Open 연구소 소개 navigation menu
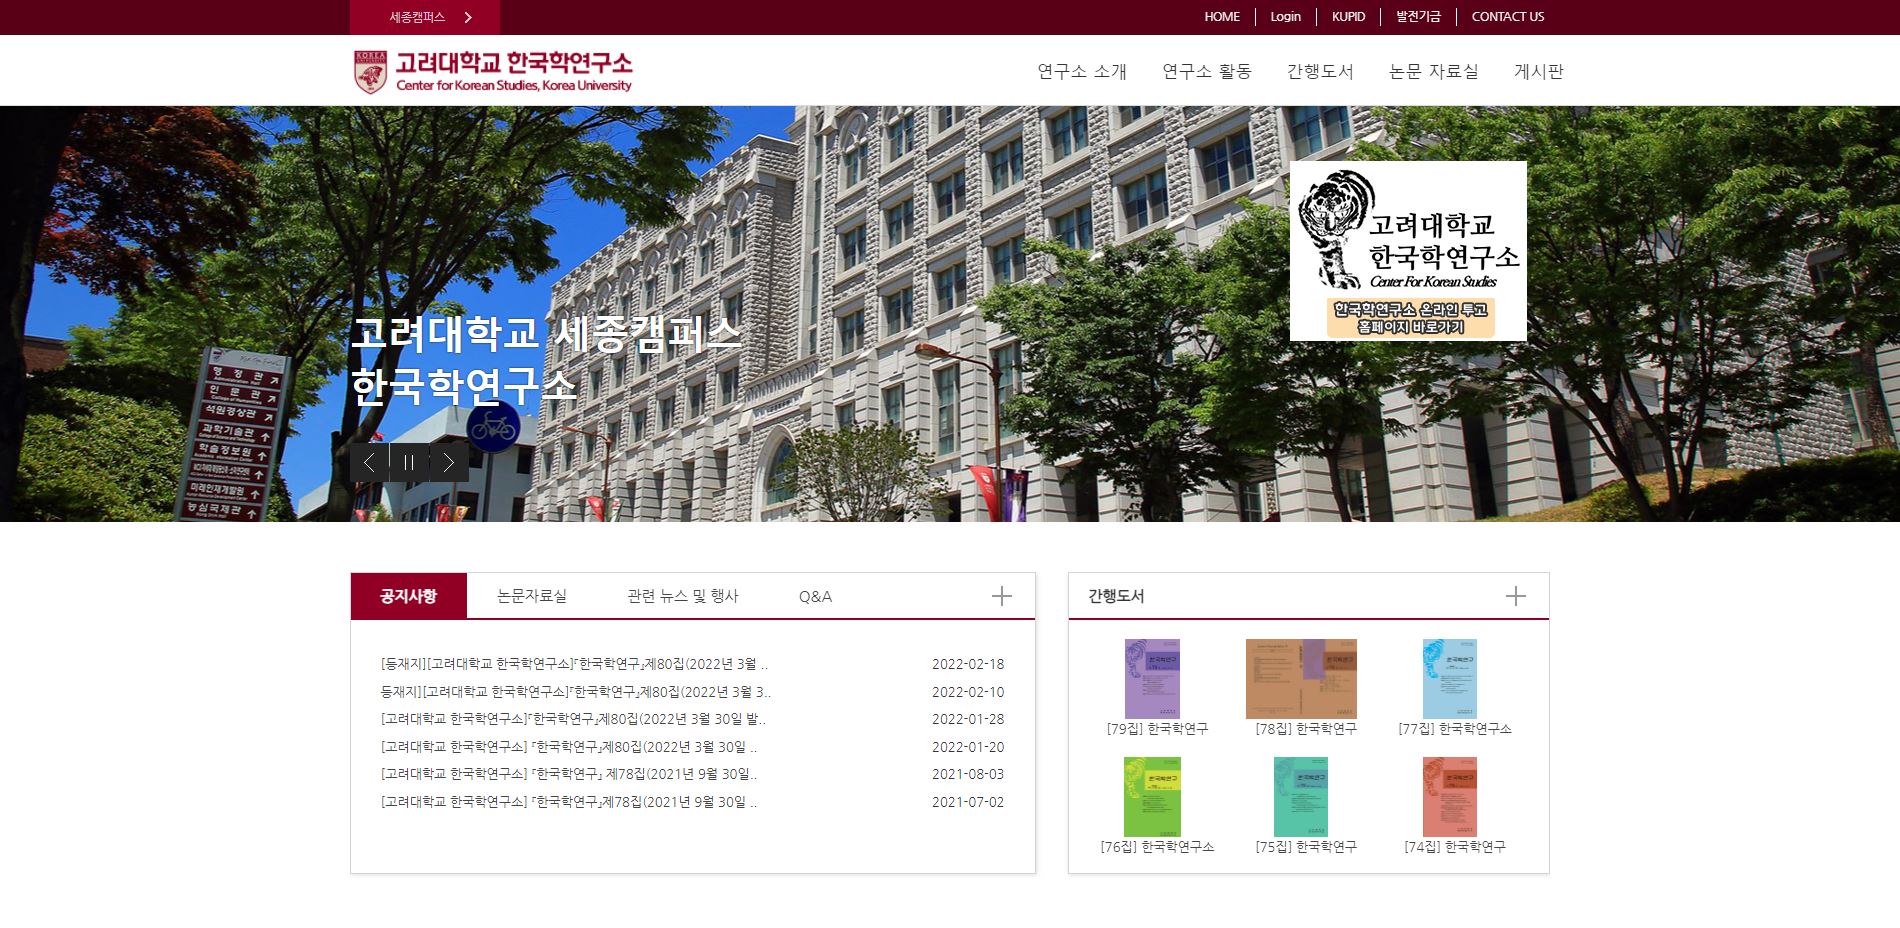The width and height of the screenshot is (1900, 928). (x=1082, y=71)
